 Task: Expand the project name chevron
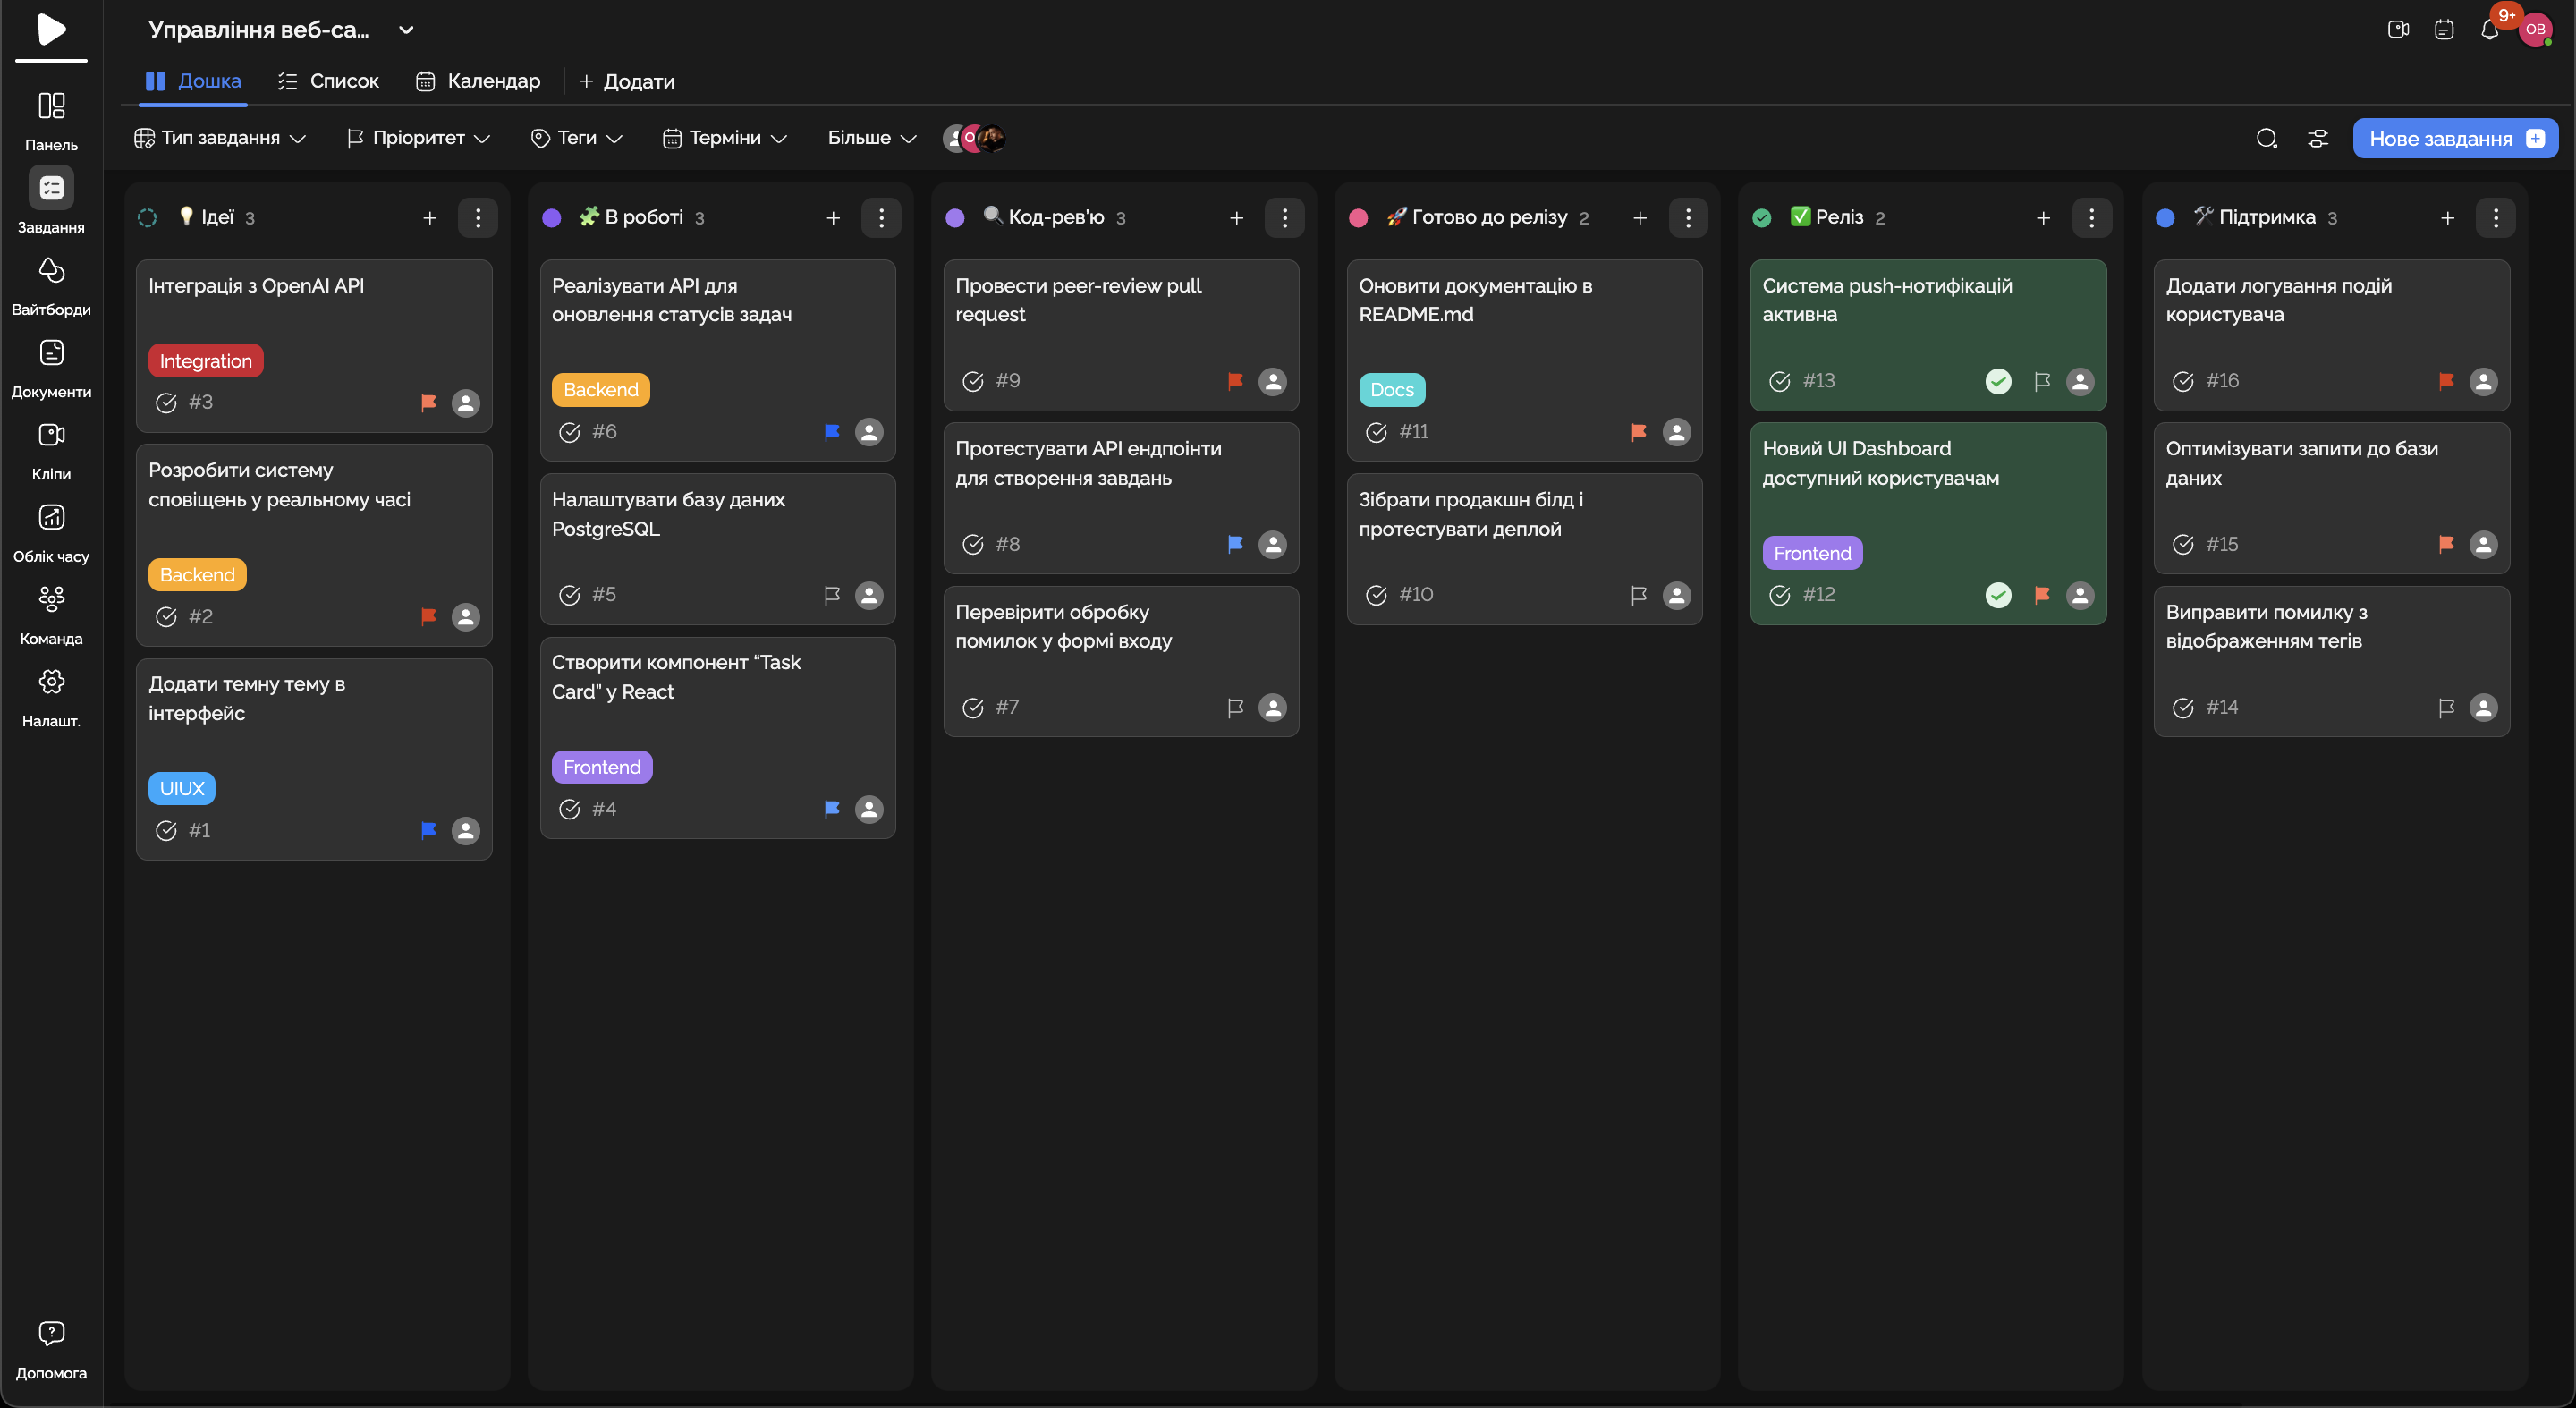click(406, 30)
